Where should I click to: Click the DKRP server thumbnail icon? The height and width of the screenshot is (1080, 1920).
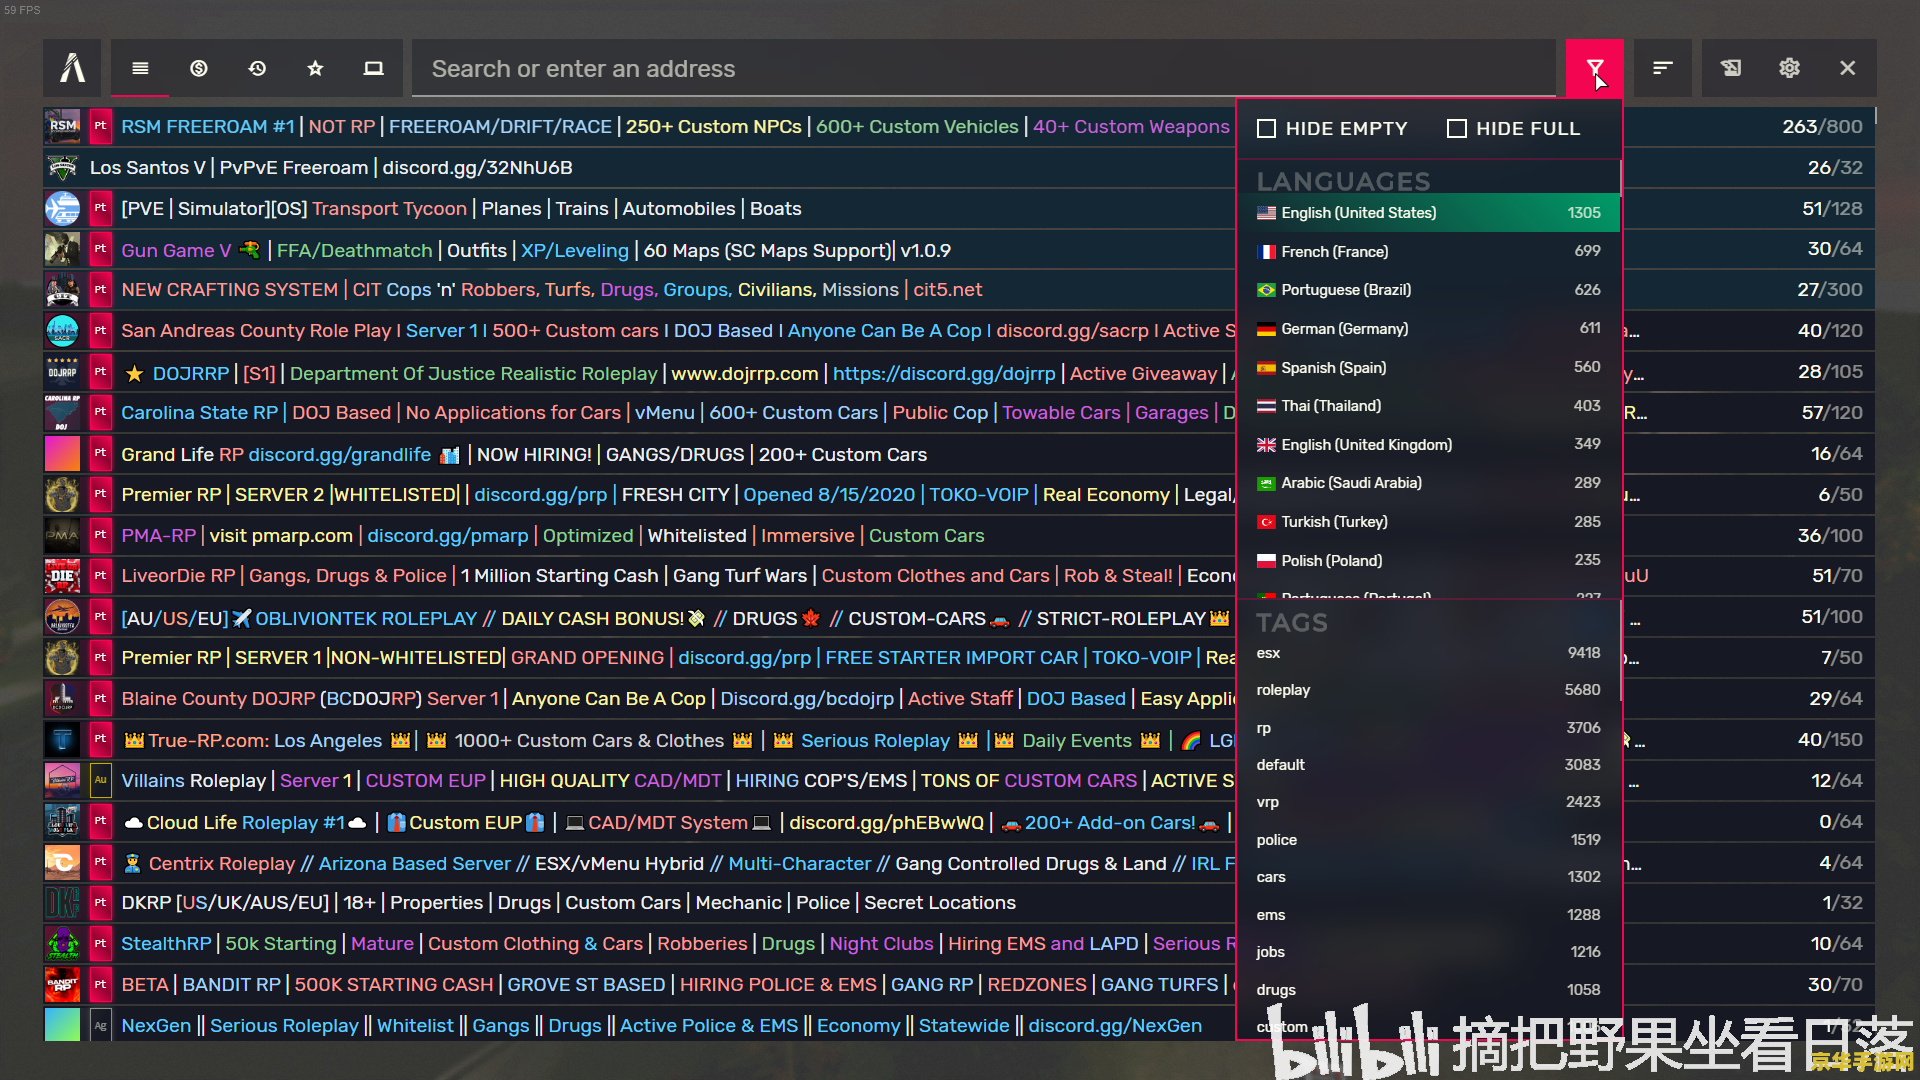62,903
